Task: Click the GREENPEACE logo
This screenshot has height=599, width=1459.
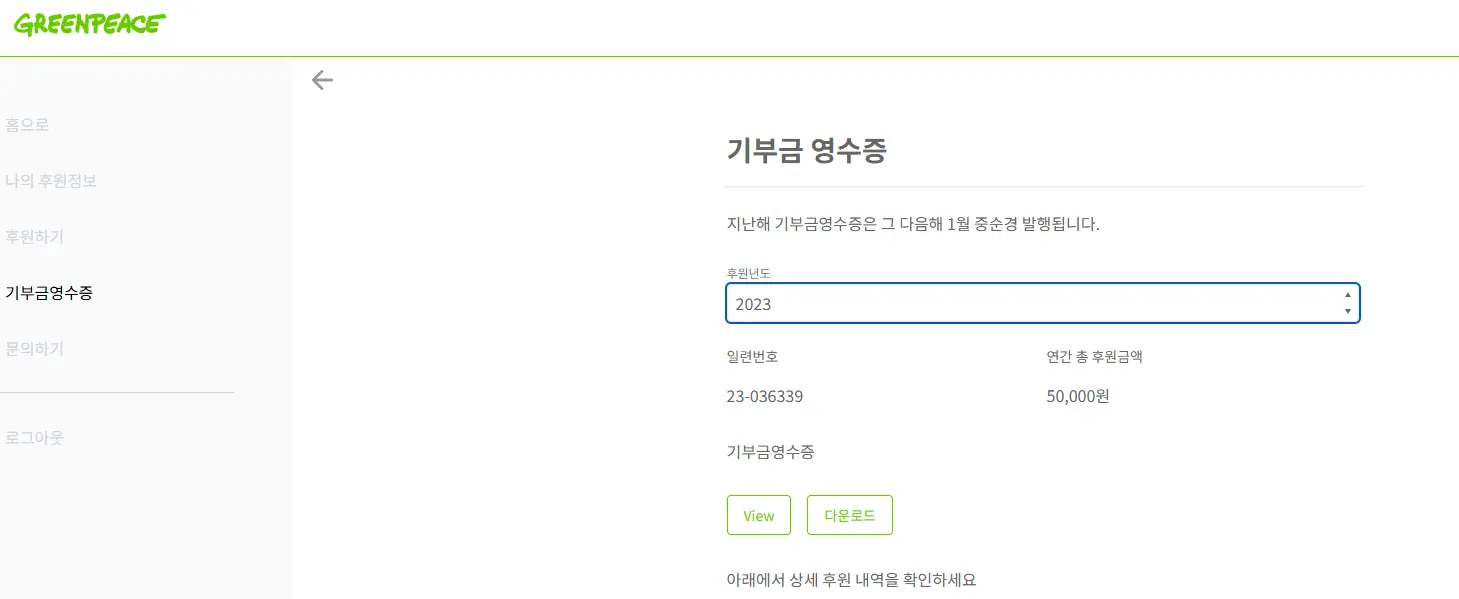Action: click(x=90, y=24)
